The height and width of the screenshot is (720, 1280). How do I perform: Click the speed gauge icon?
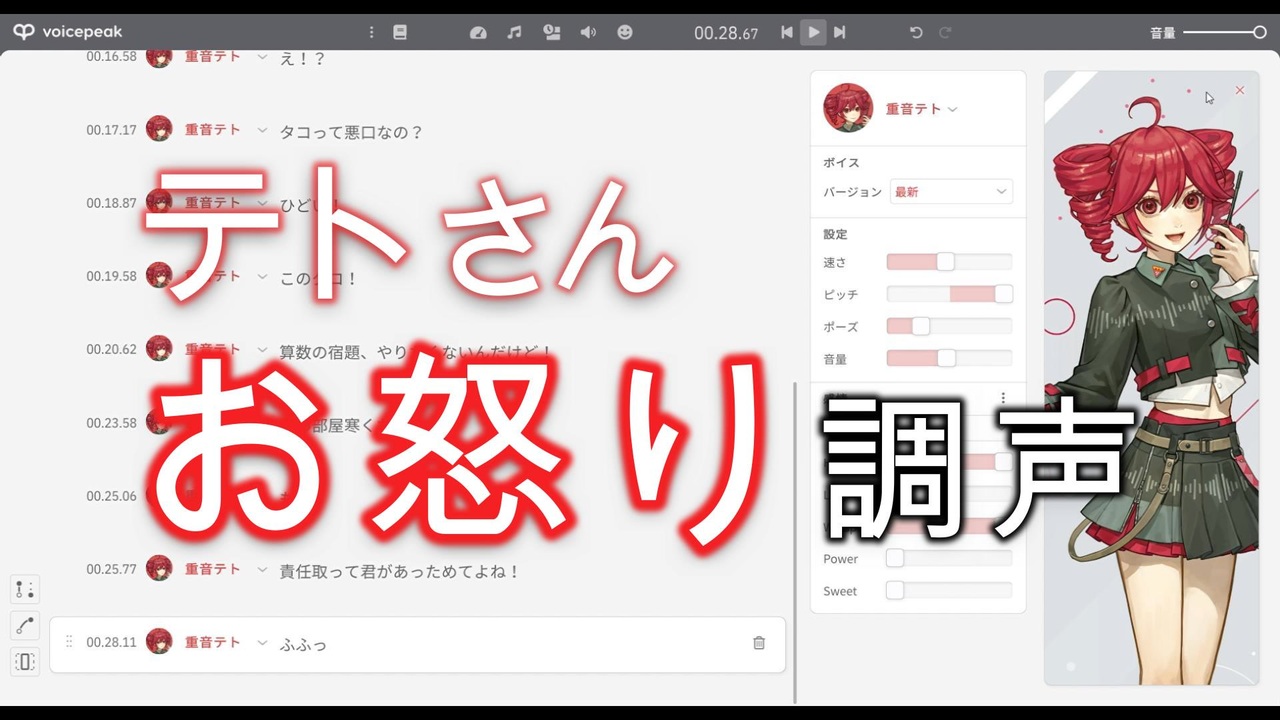coord(478,32)
